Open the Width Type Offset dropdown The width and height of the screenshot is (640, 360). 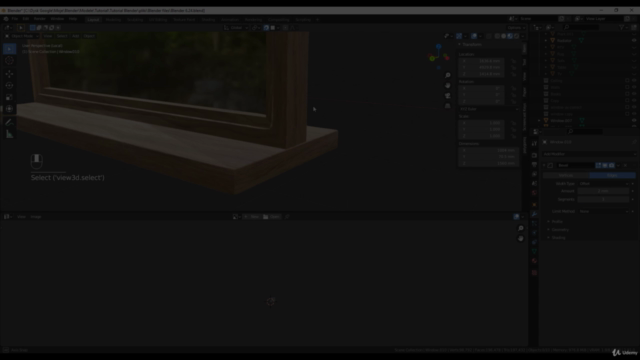pyautogui.click(x=603, y=184)
